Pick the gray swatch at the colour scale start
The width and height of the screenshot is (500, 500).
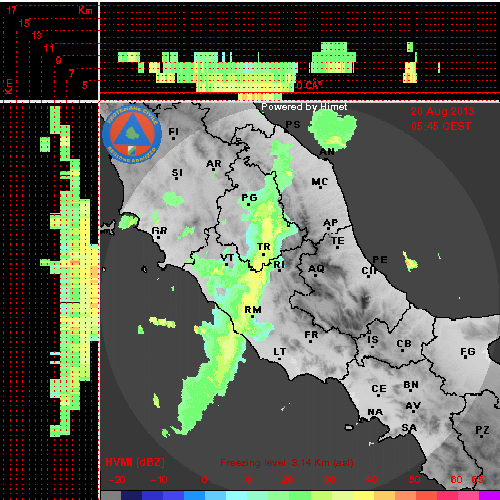[x=111, y=495]
